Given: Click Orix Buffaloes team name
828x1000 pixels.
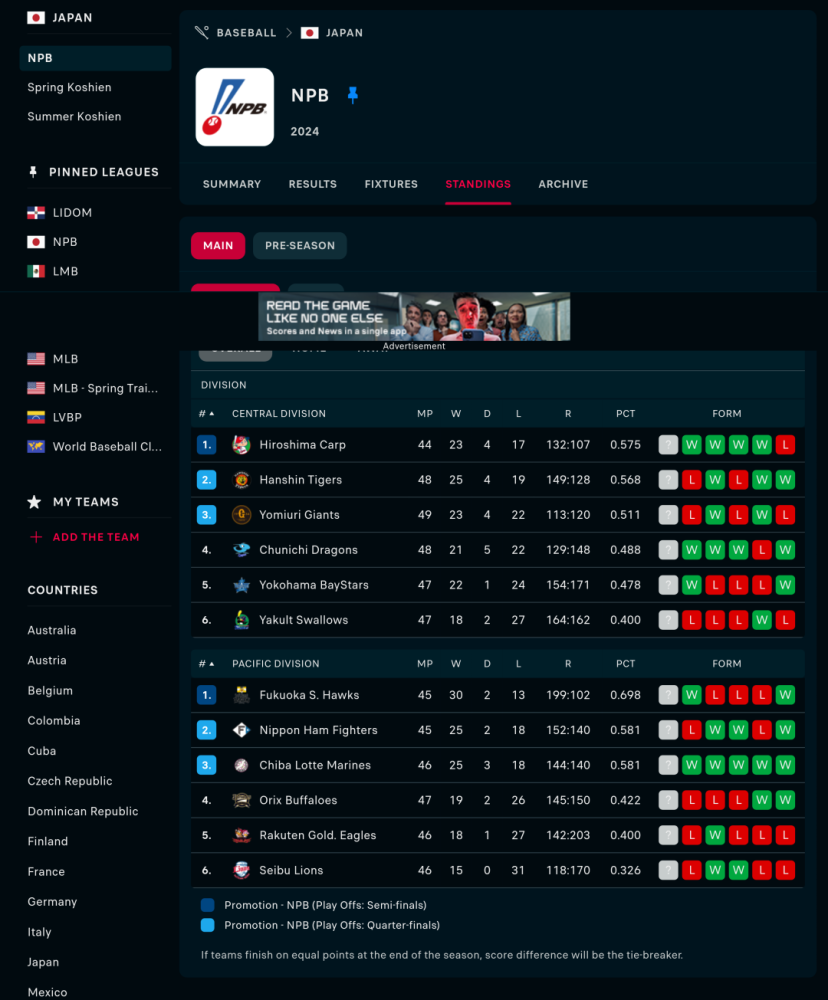Looking at the screenshot, I should click(298, 800).
